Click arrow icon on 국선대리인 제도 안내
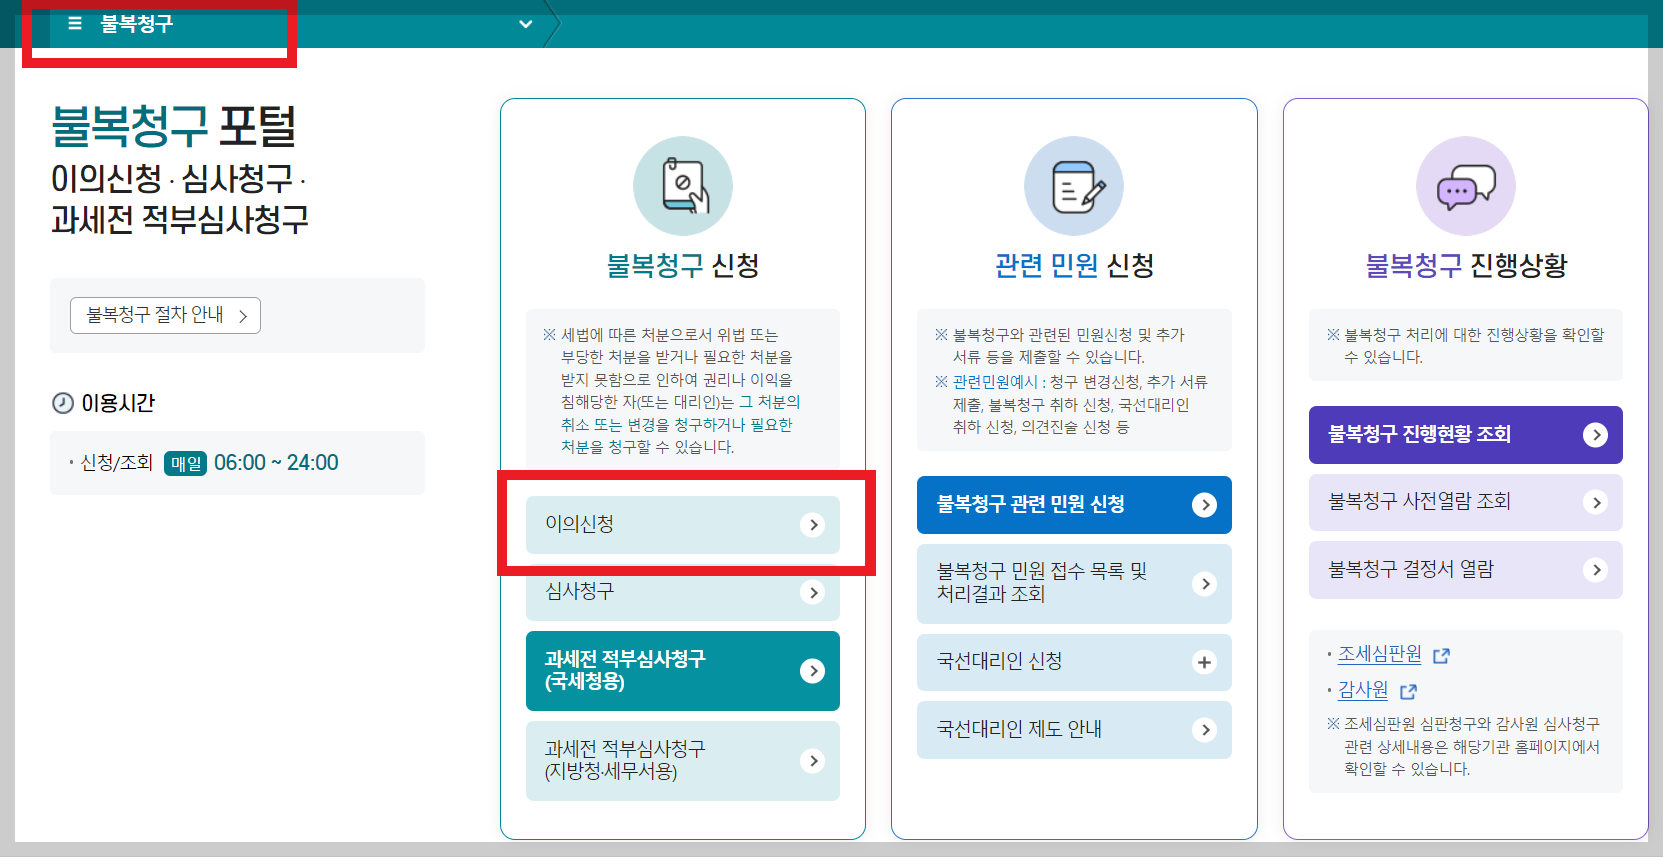The image size is (1663, 857). point(1205,730)
